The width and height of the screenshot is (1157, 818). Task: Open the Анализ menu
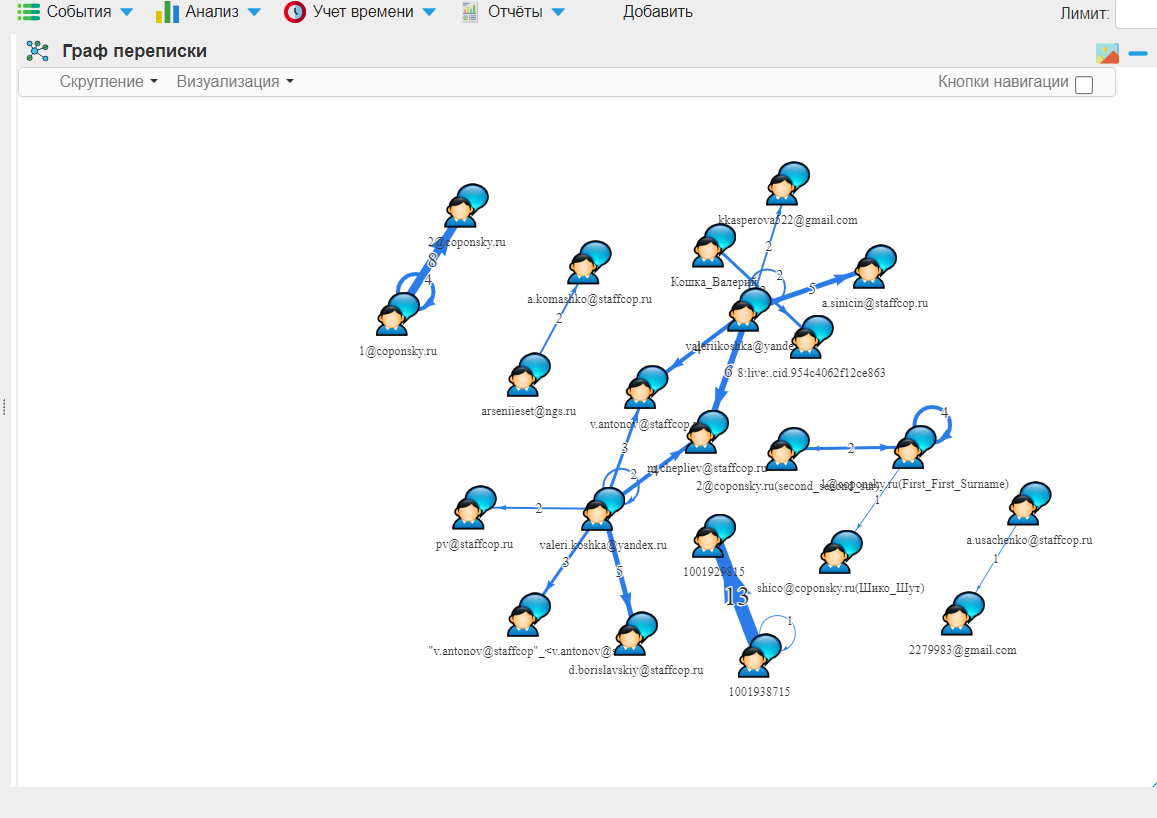209,12
